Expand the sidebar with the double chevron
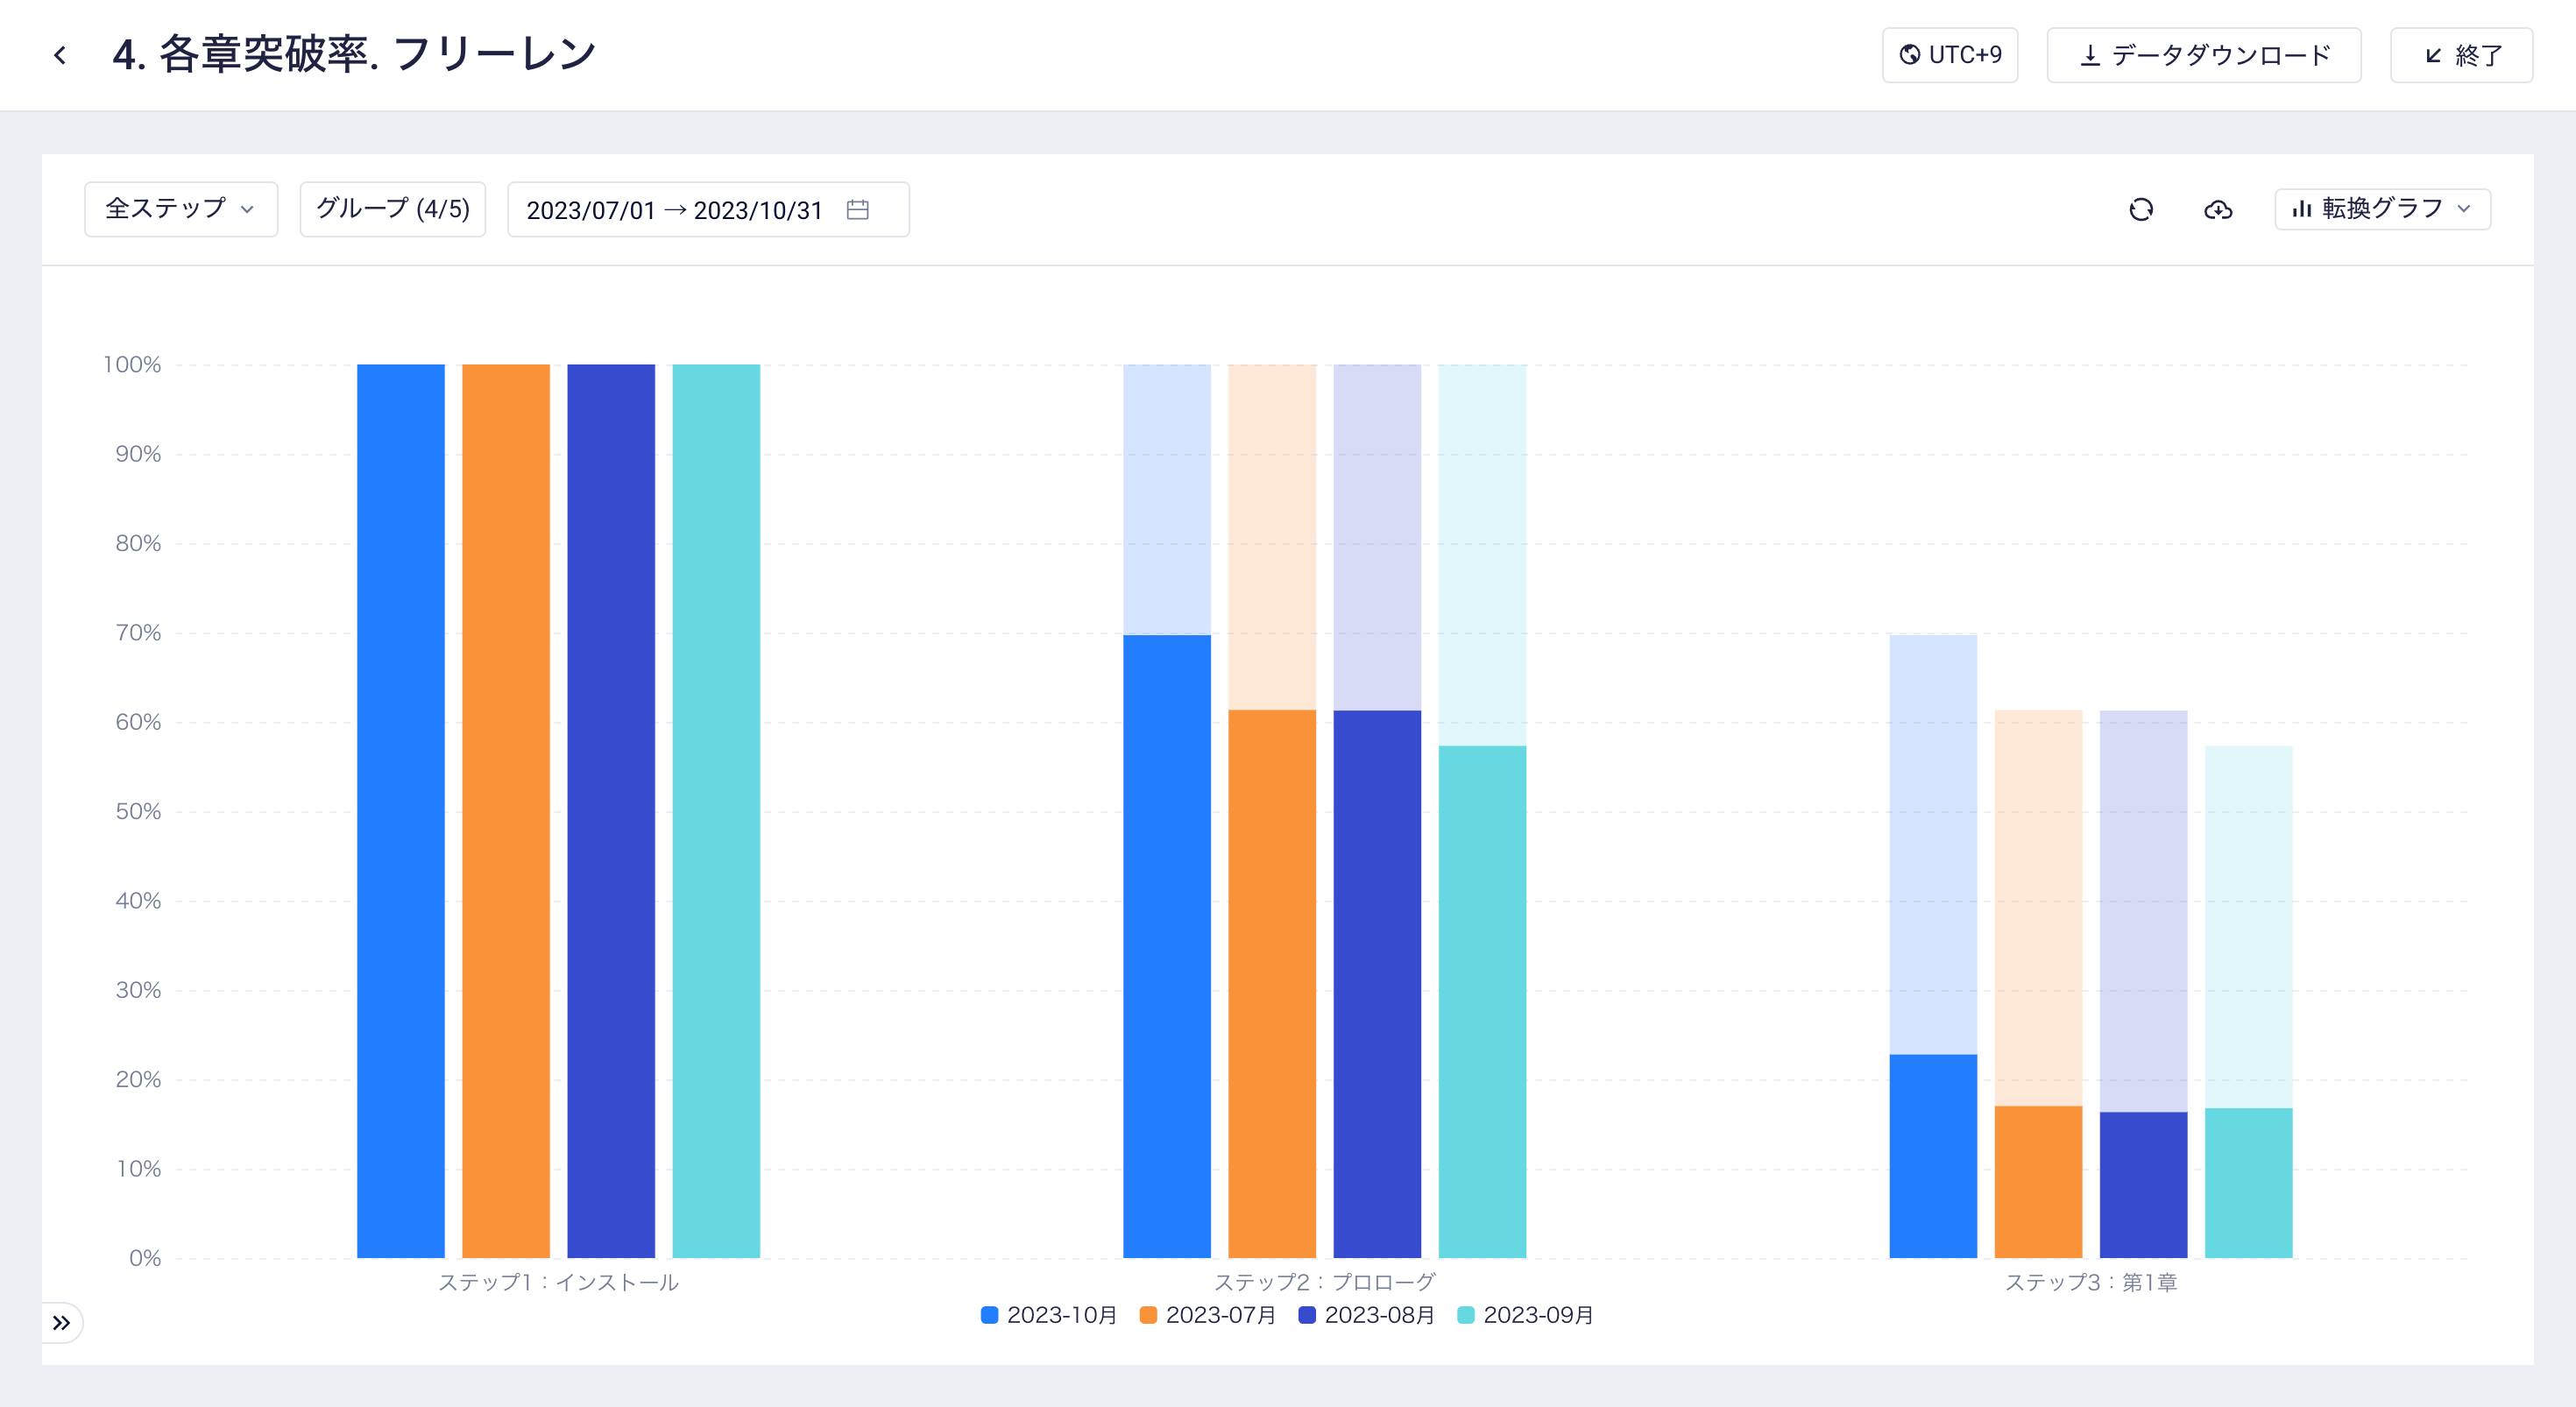 [x=61, y=1323]
